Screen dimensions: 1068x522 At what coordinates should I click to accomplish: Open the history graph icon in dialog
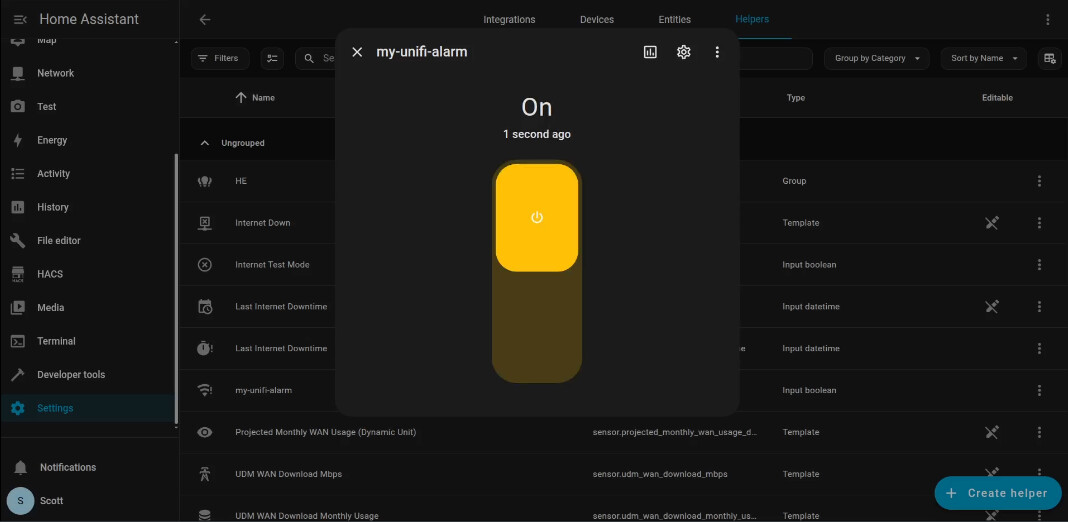click(650, 52)
